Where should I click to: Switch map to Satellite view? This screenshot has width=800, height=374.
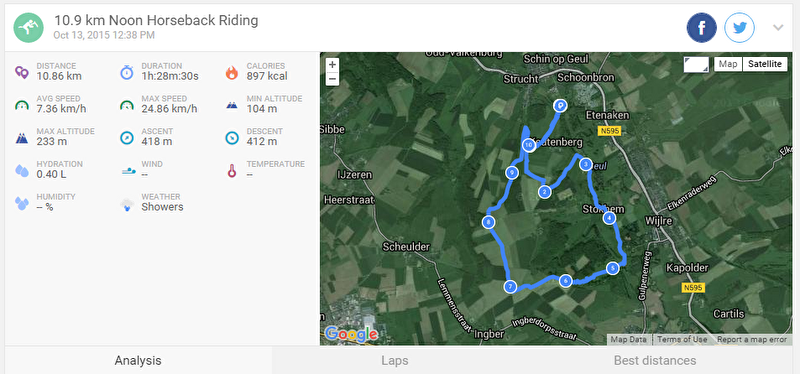click(765, 64)
